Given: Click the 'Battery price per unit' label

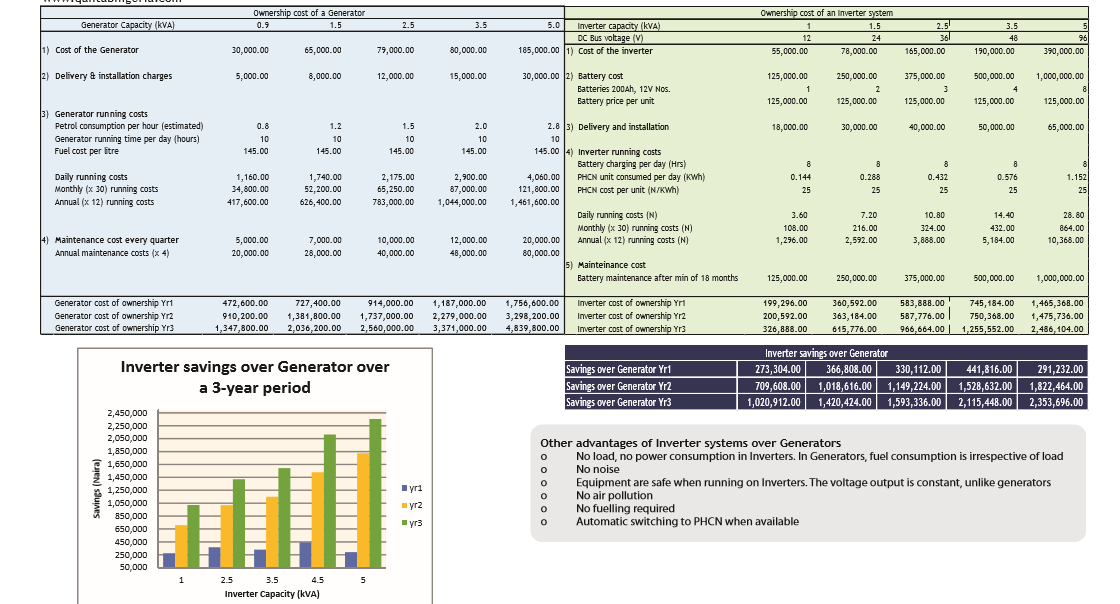Looking at the screenshot, I should coord(616,101).
